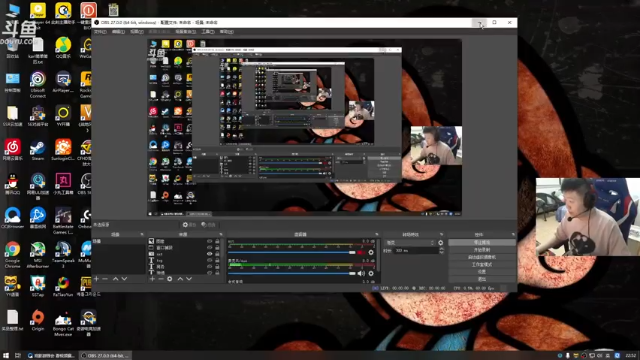Toggle visibility eye for 图像 source

210,241
